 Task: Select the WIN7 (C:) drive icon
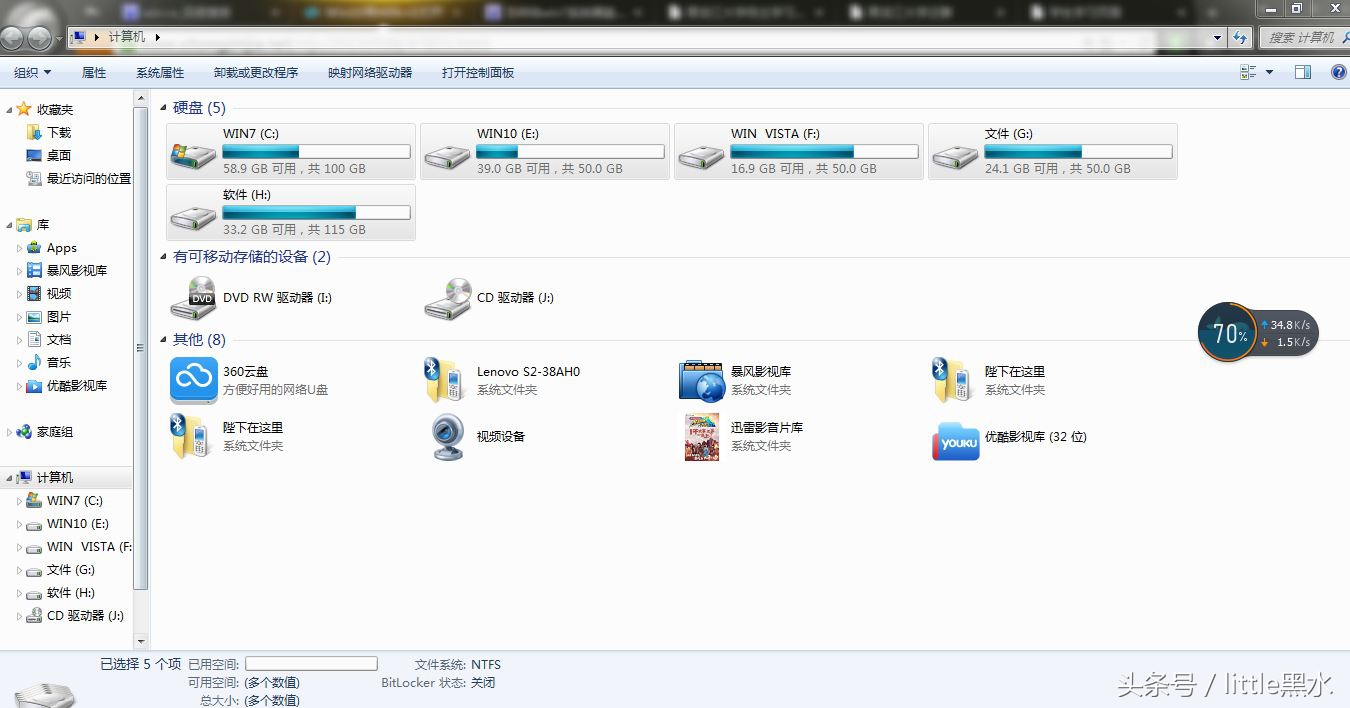pyautogui.click(x=193, y=154)
